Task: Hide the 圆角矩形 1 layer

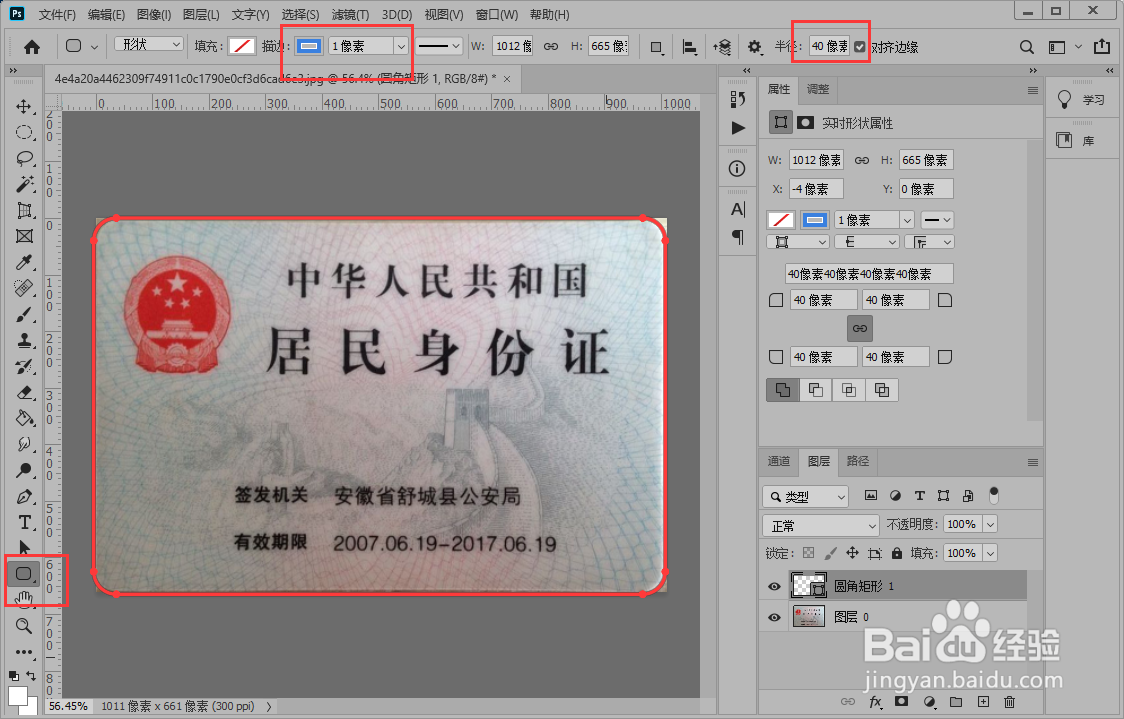Action: click(x=774, y=586)
